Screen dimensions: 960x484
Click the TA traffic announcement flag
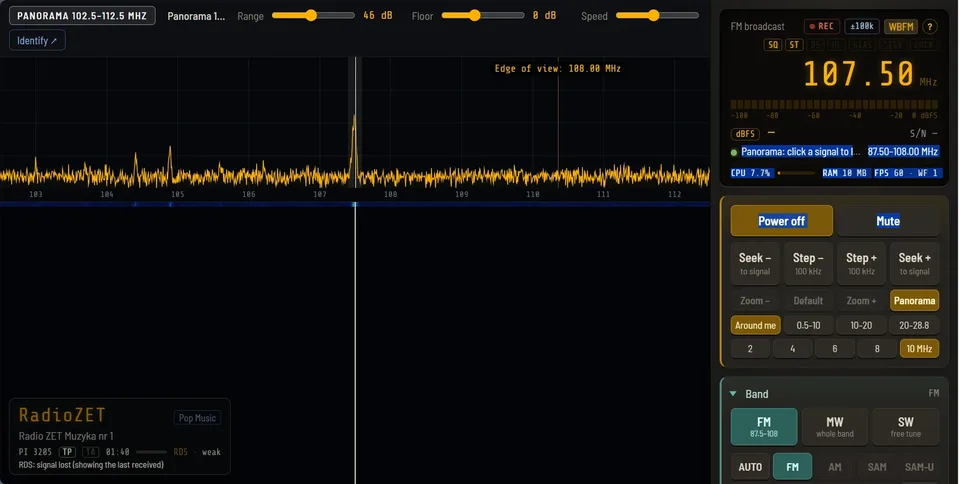(91, 452)
